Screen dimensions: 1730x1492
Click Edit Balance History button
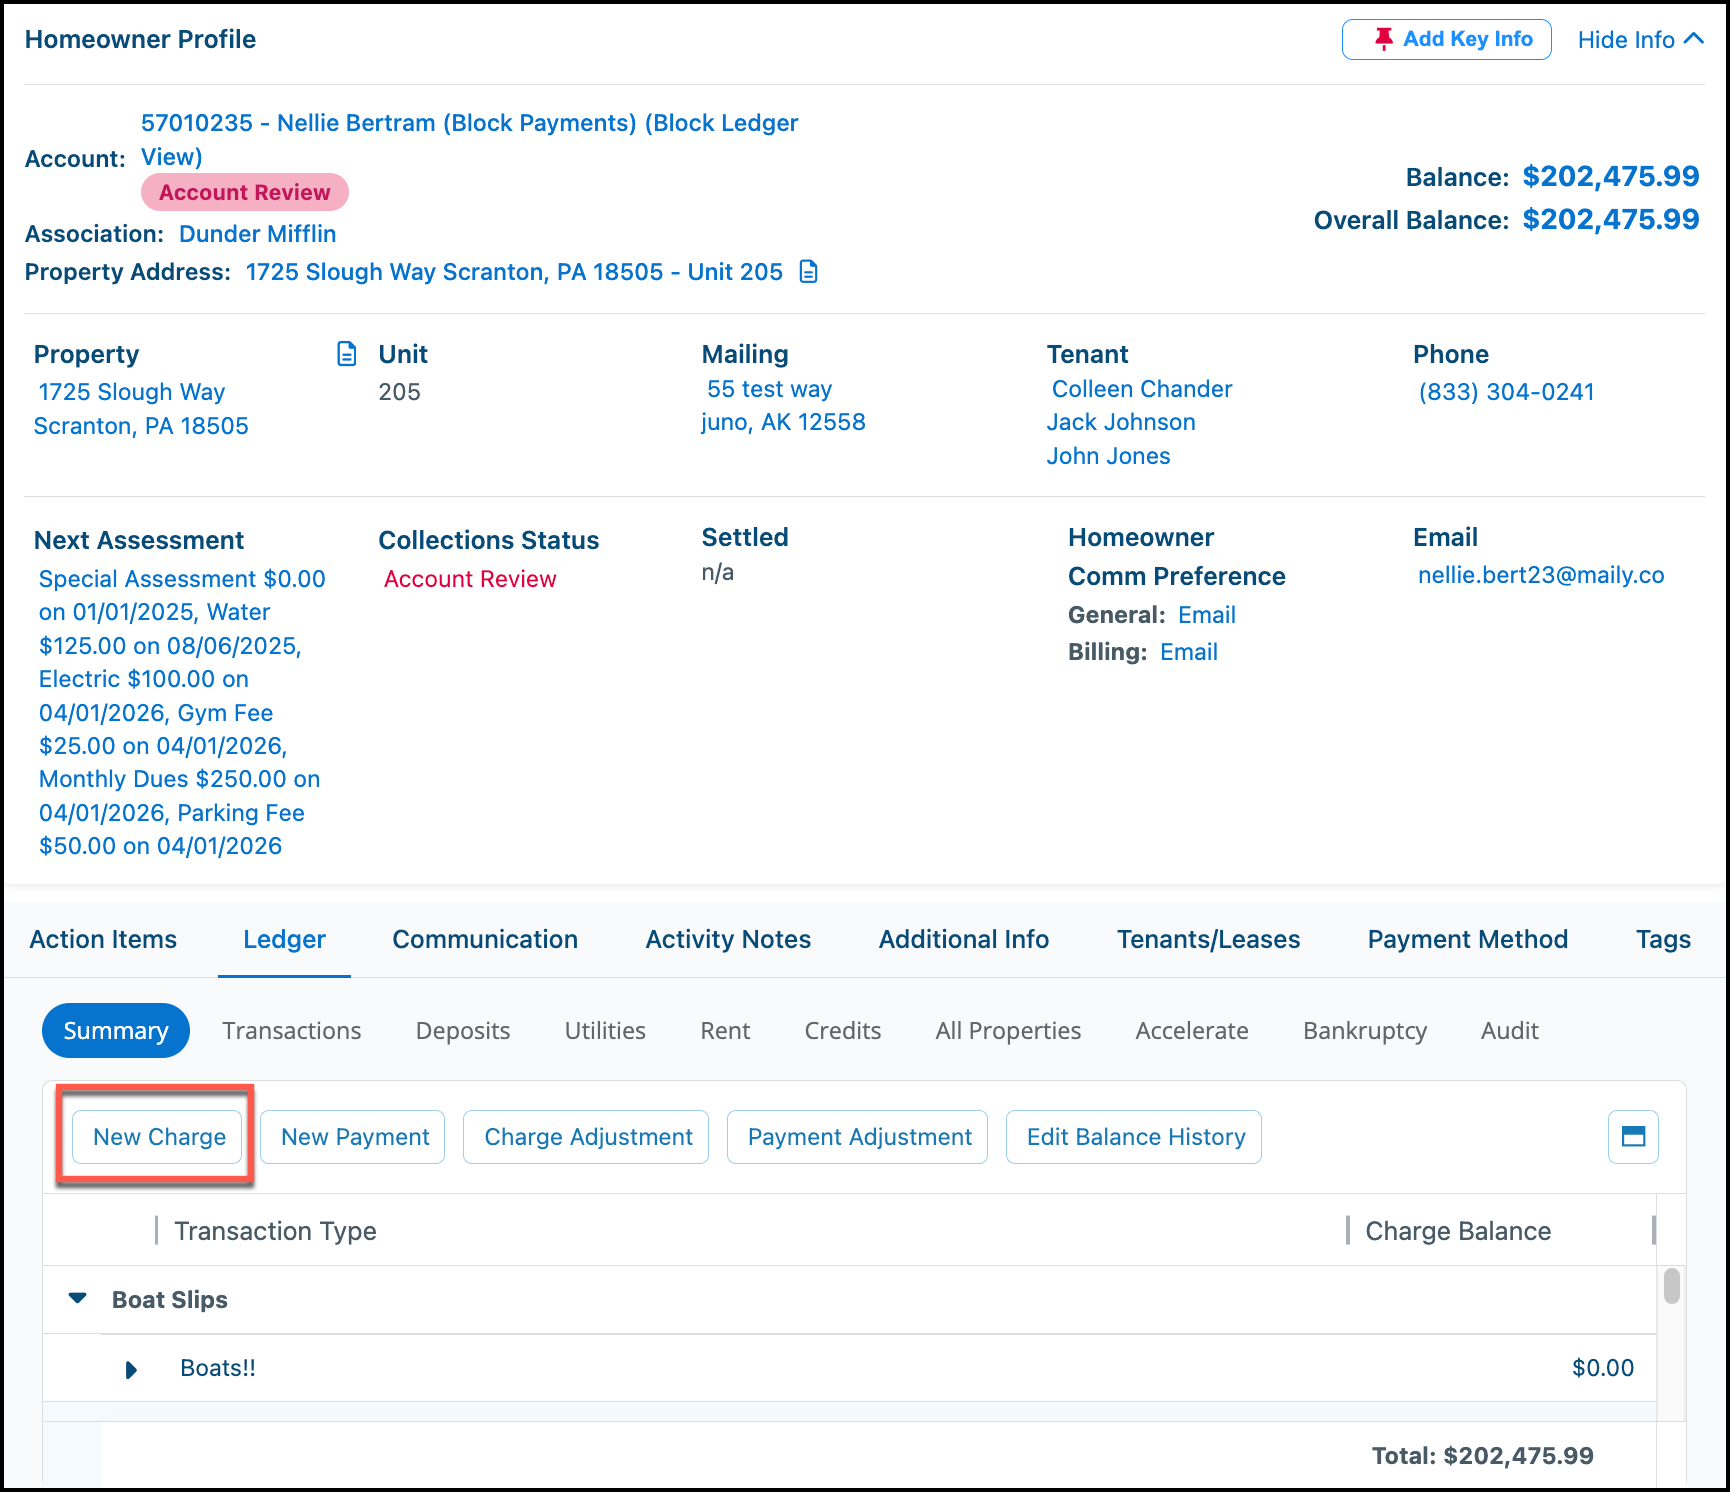click(1134, 1137)
